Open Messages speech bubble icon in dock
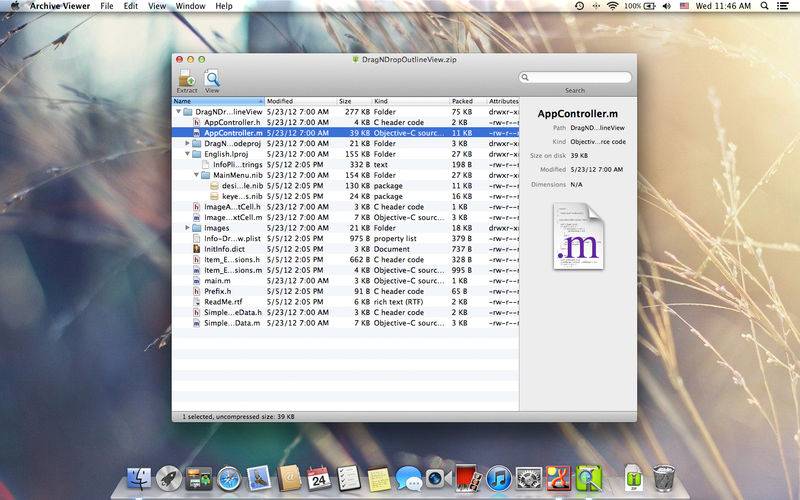 coord(409,479)
